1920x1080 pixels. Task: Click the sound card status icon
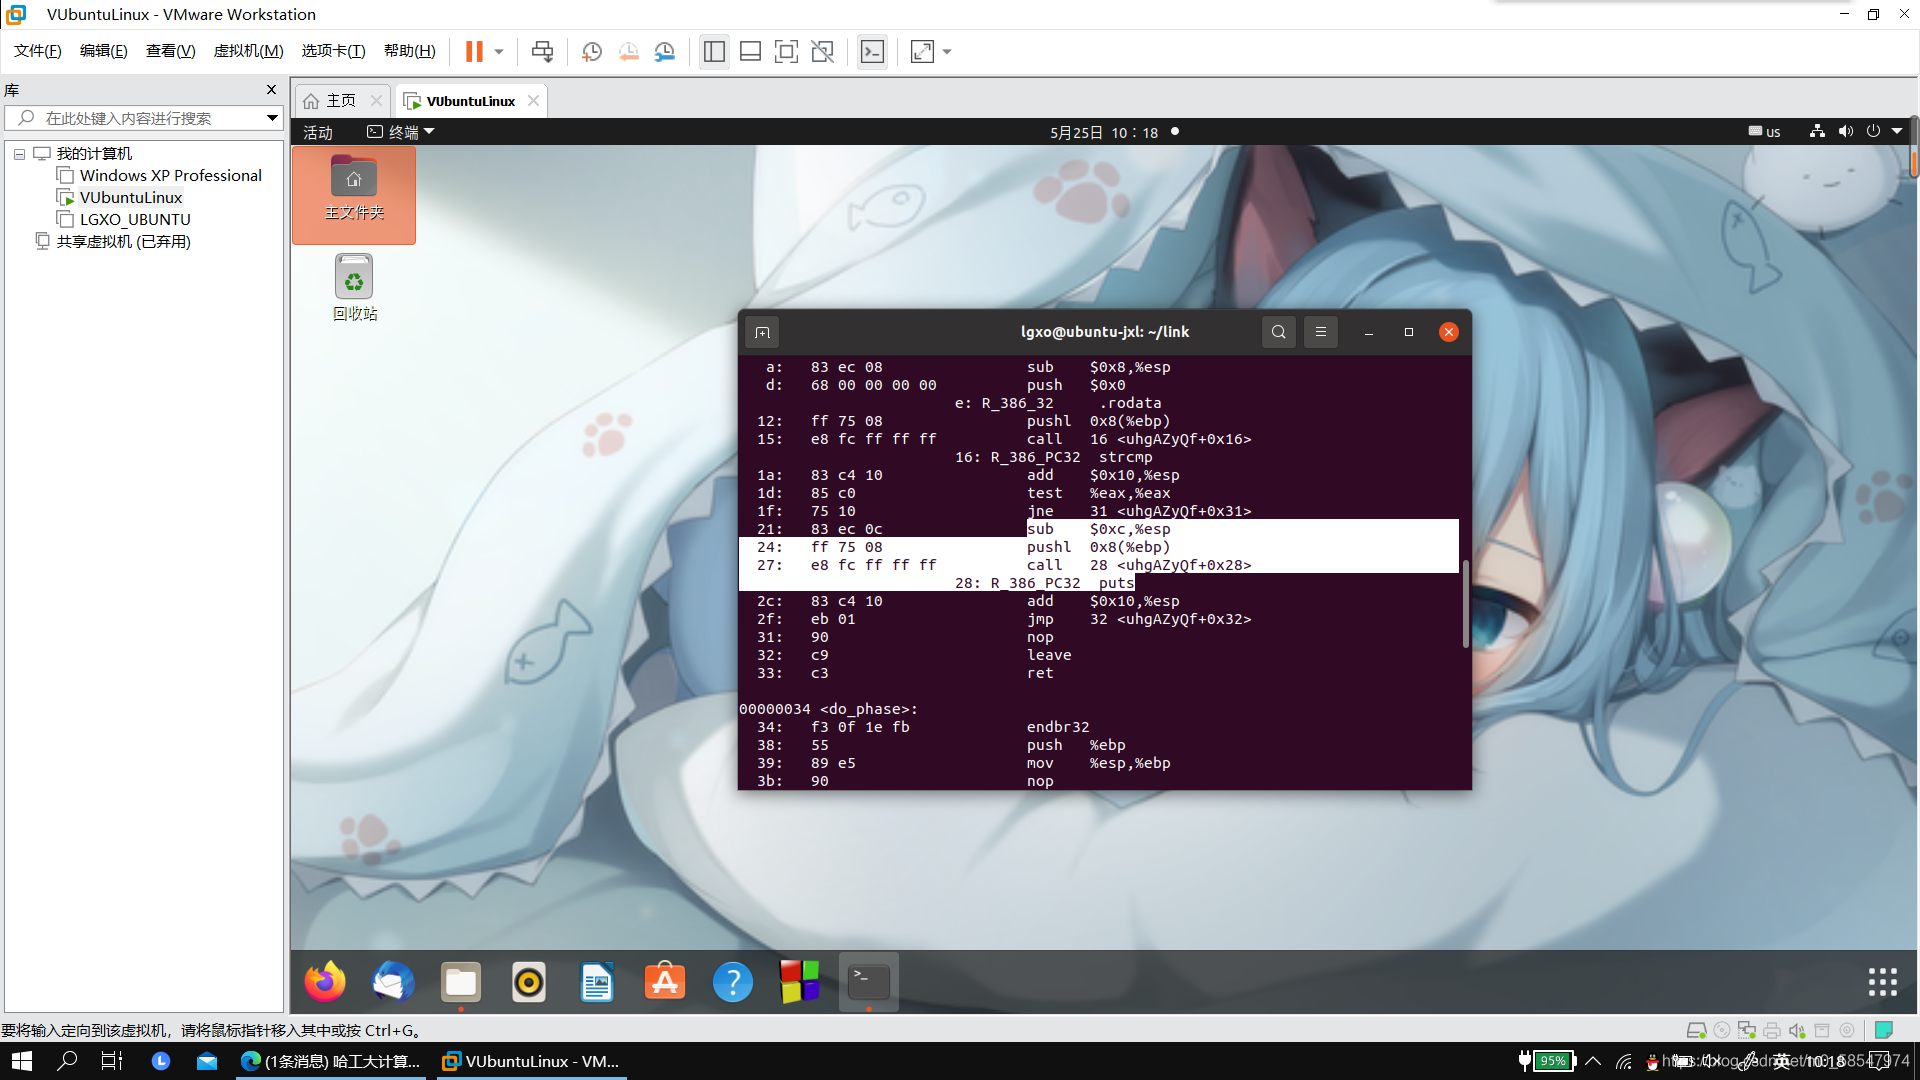click(1797, 1030)
